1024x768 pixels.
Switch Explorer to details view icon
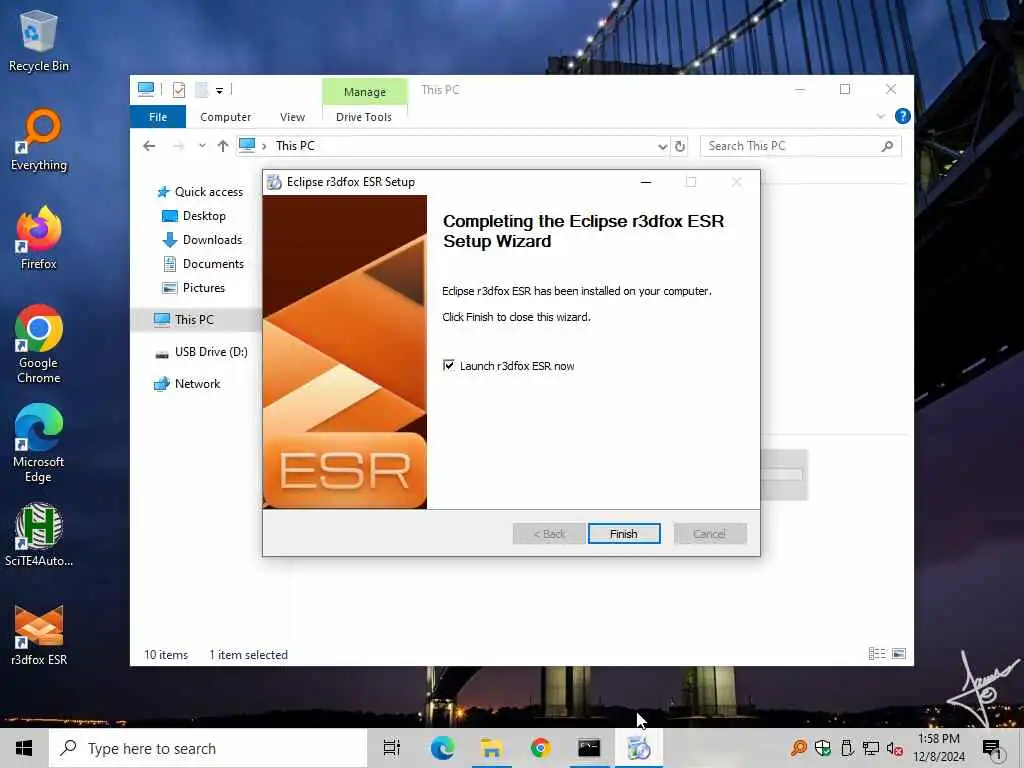(x=876, y=654)
